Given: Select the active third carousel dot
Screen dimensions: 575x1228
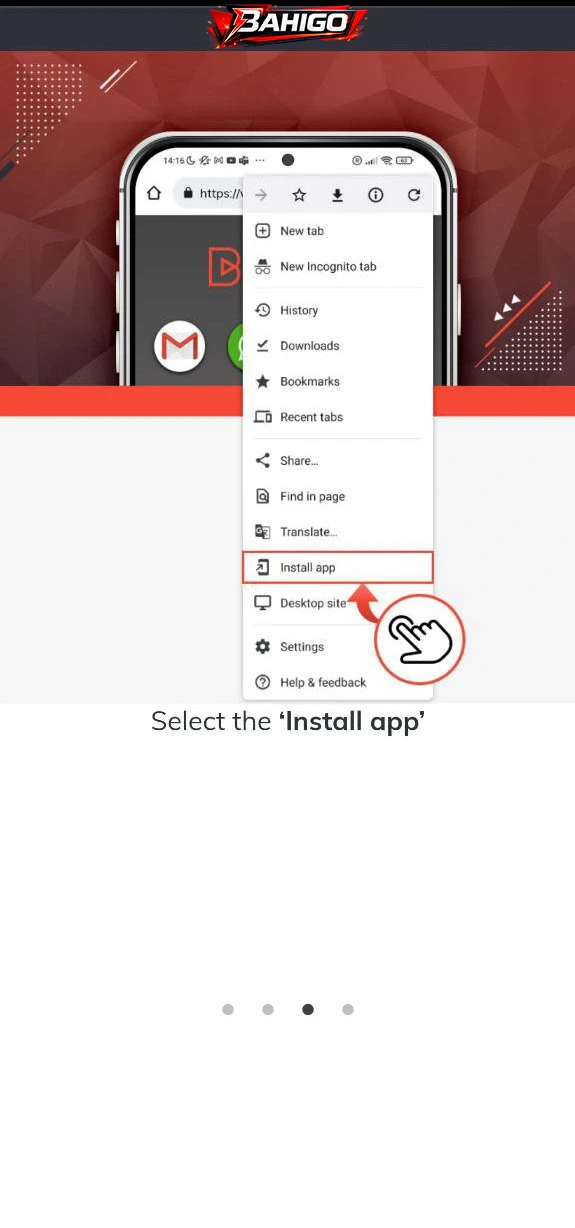Looking at the screenshot, I should point(308,1009).
